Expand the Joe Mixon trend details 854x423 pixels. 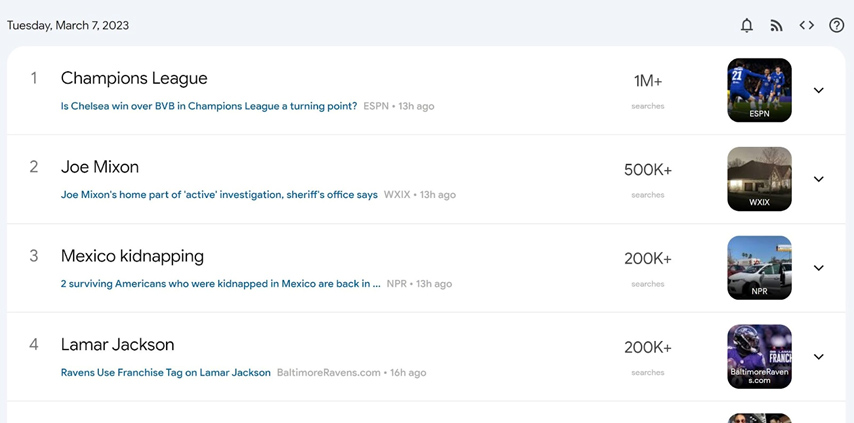pyautogui.click(x=818, y=179)
